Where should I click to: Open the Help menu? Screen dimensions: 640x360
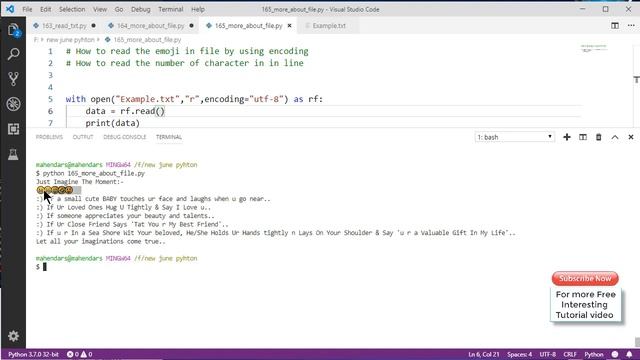point(198,9)
